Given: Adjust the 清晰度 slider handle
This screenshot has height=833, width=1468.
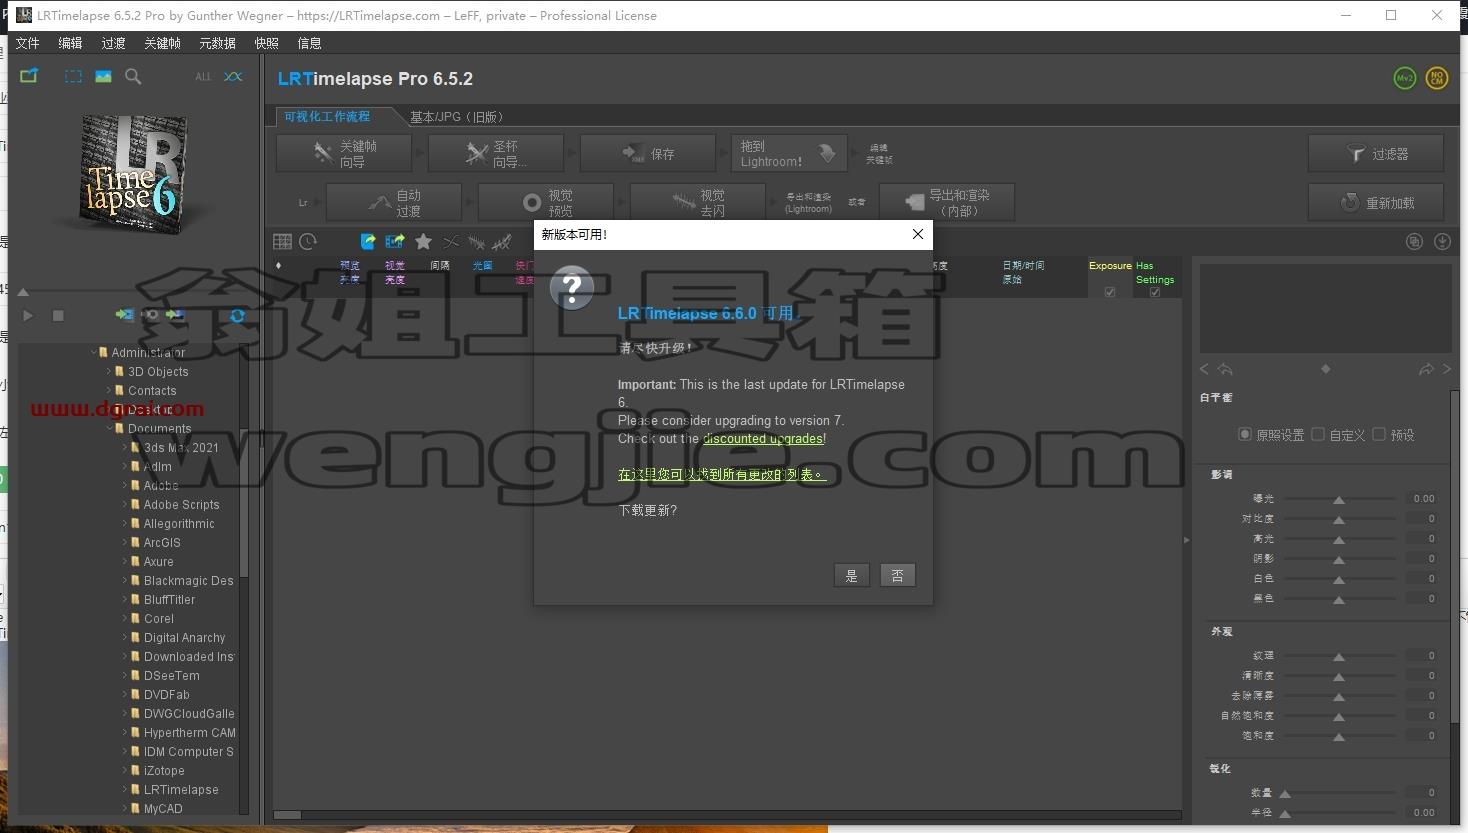Looking at the screenshot, I should 1338,676.
